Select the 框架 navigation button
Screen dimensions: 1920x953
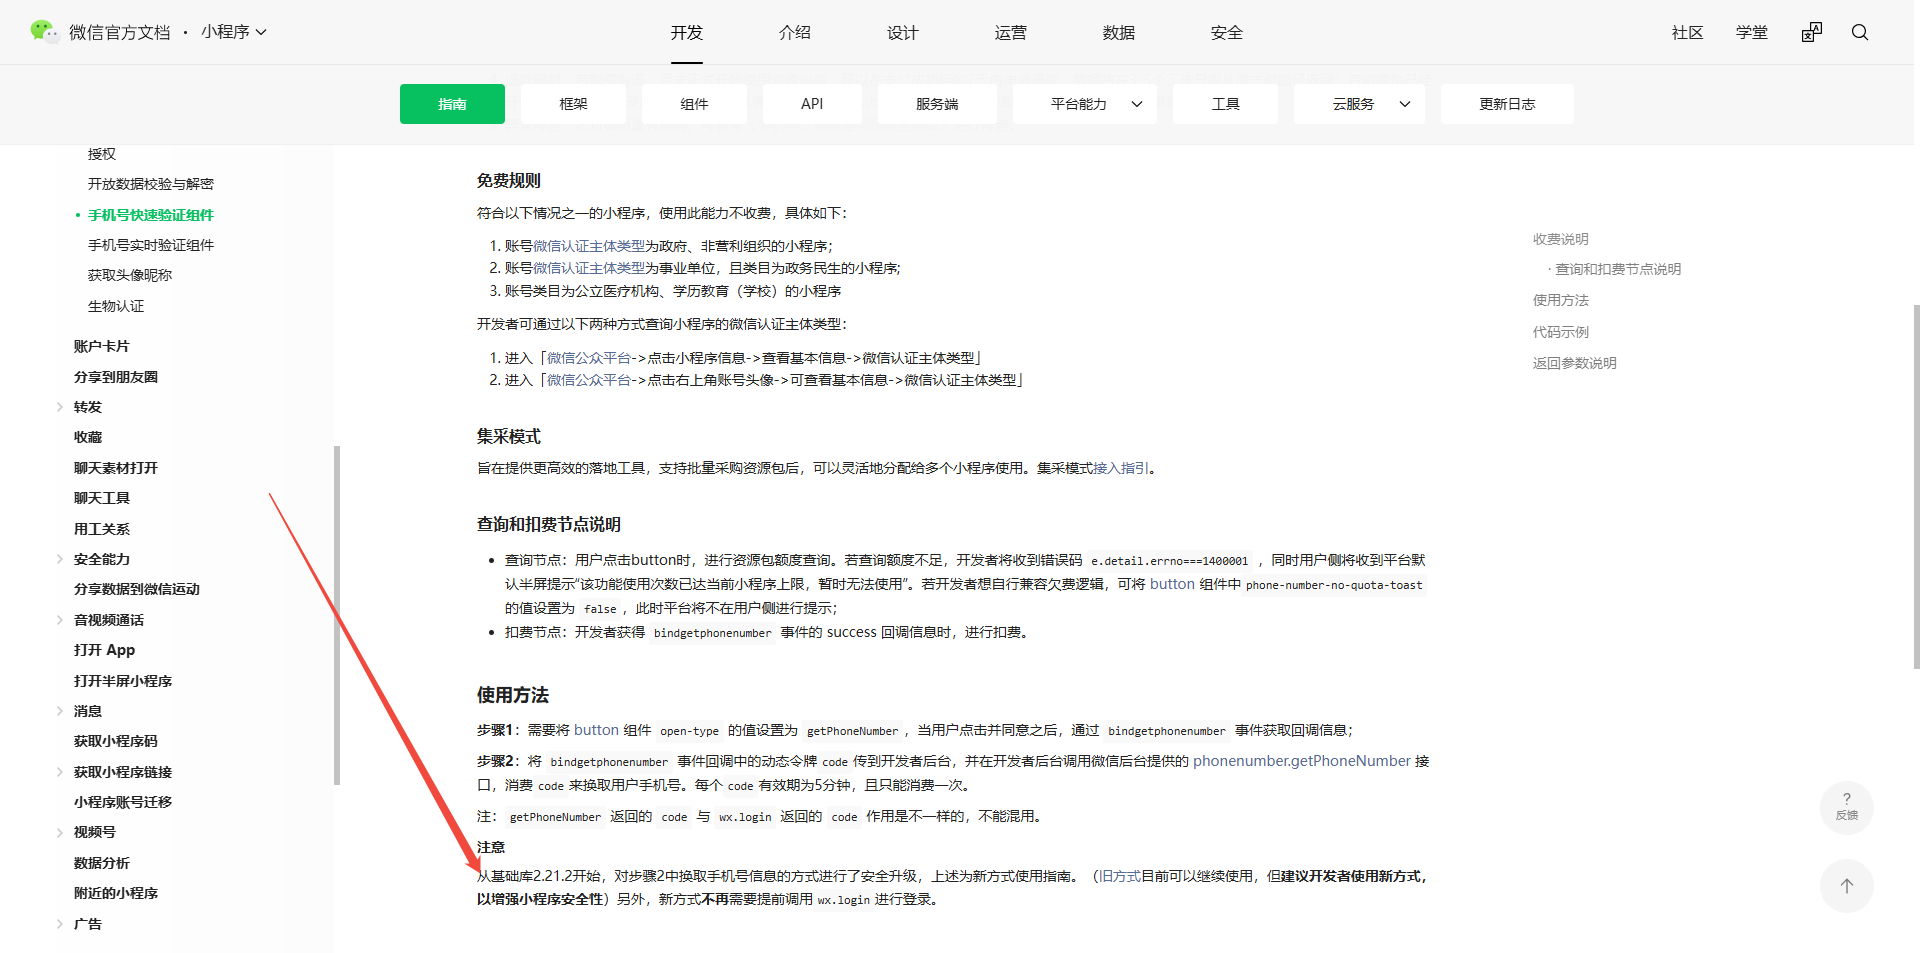point(573,104)
